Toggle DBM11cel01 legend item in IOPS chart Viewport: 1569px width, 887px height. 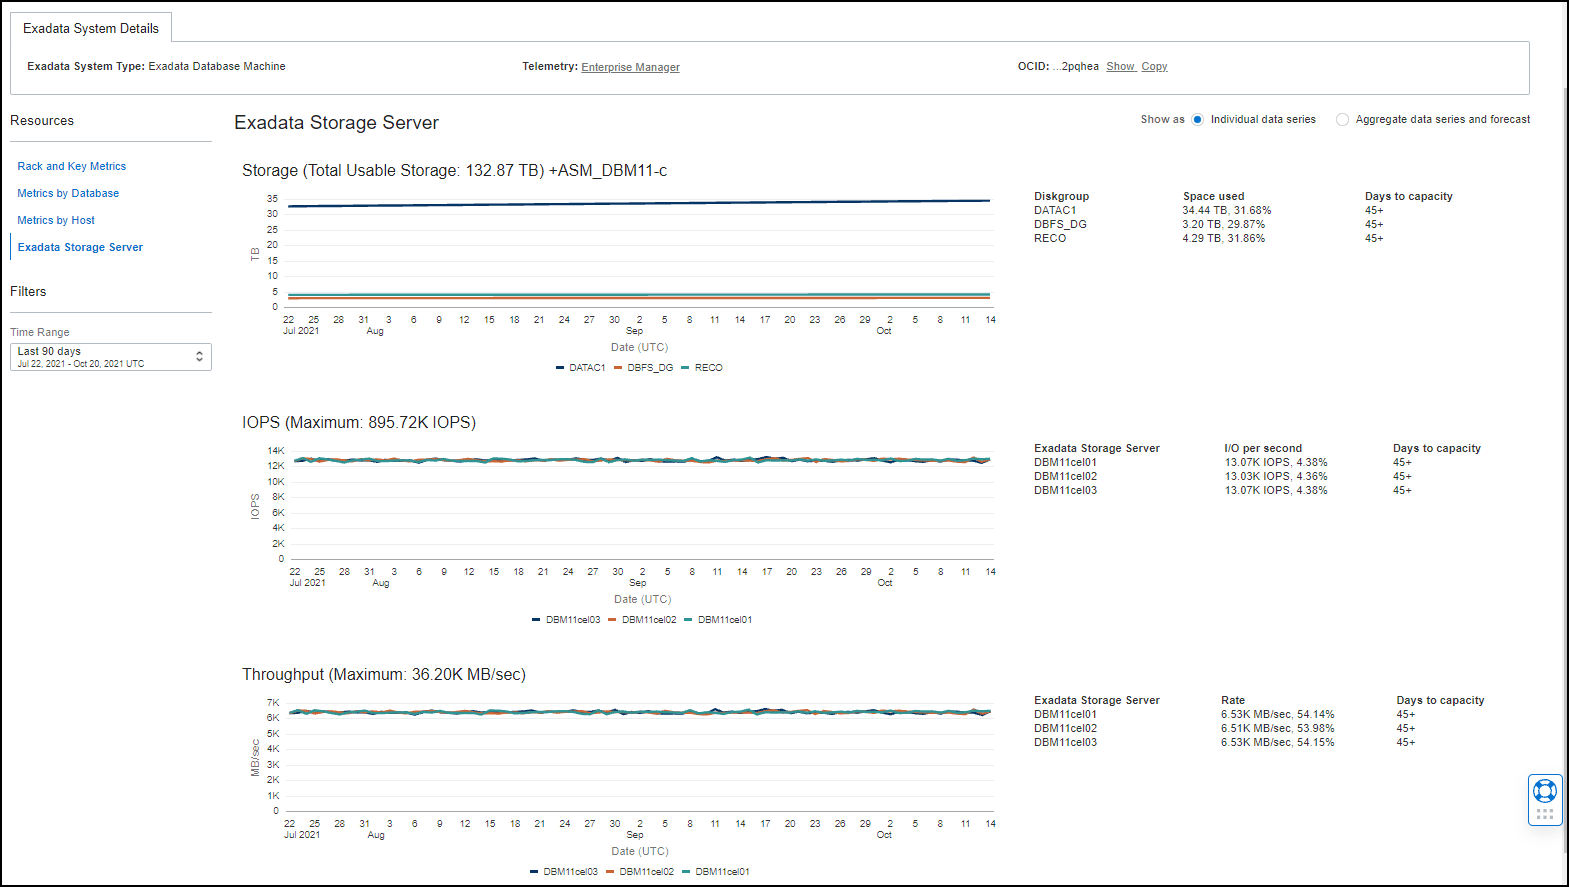pos(718,620)
